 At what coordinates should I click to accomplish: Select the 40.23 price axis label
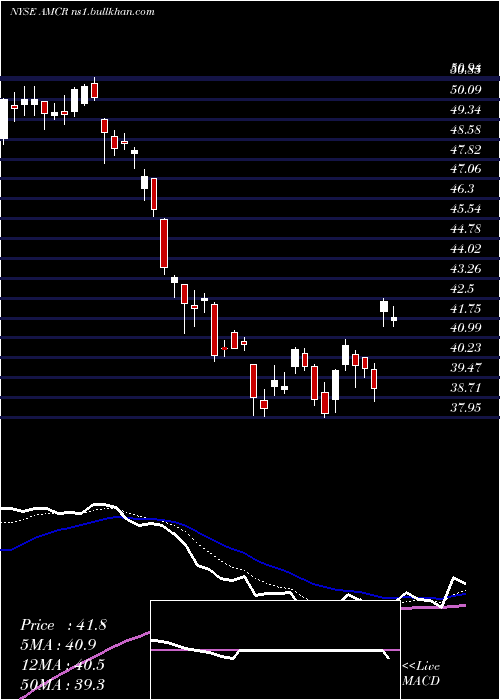[466, 348]
